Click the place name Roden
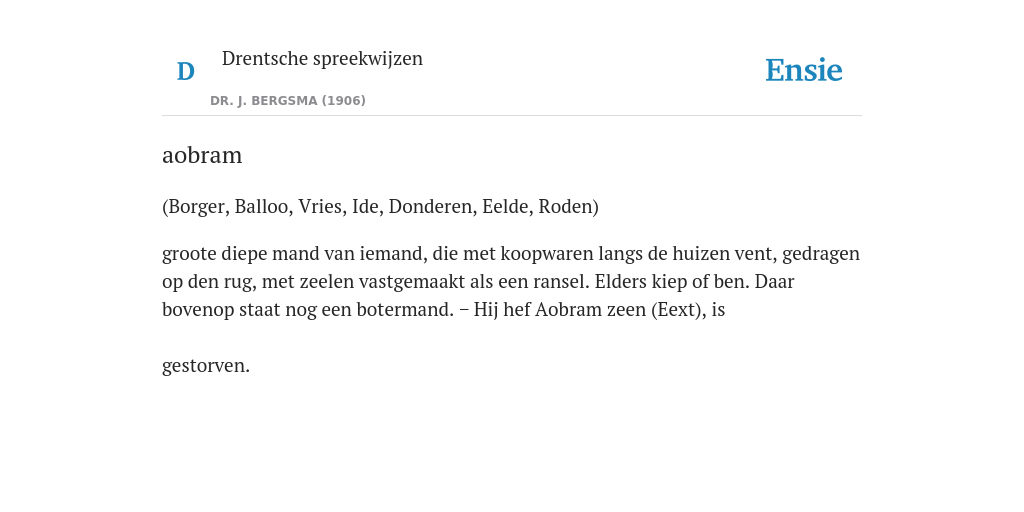1024x512 pixels. [565, 207]
